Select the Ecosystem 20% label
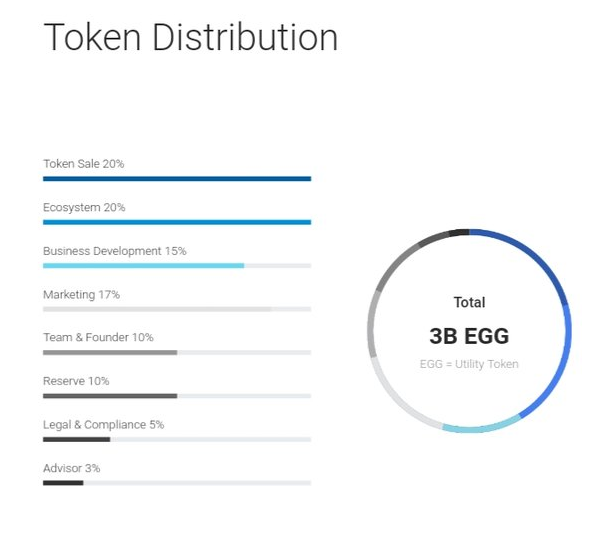 point(84,207)
